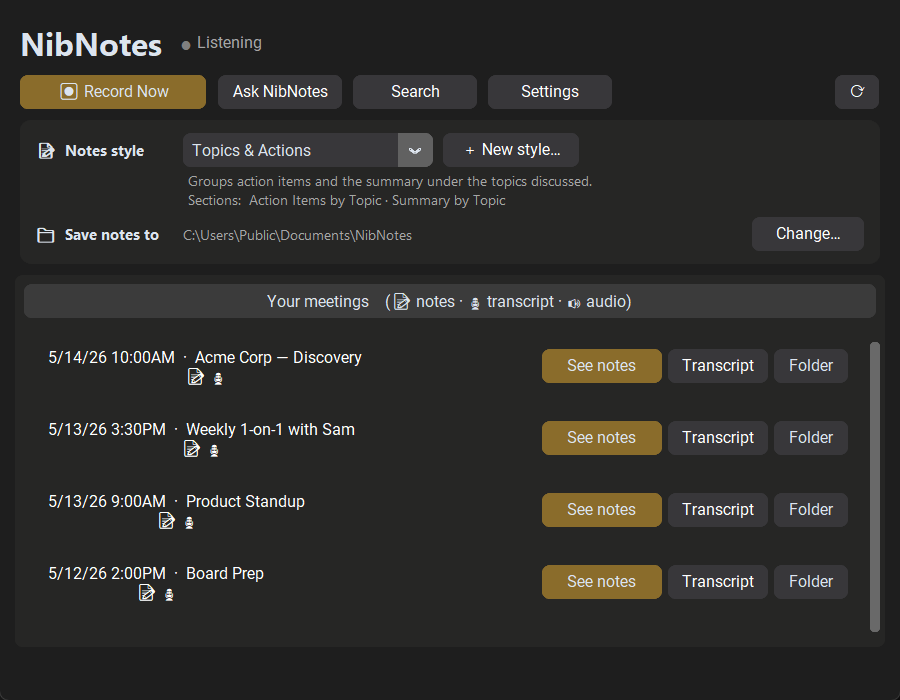Image resolution: width=900 pixels, height=700 pixels.
Task: Click the meetings list scrollbar
Action: tap(875, 487)
